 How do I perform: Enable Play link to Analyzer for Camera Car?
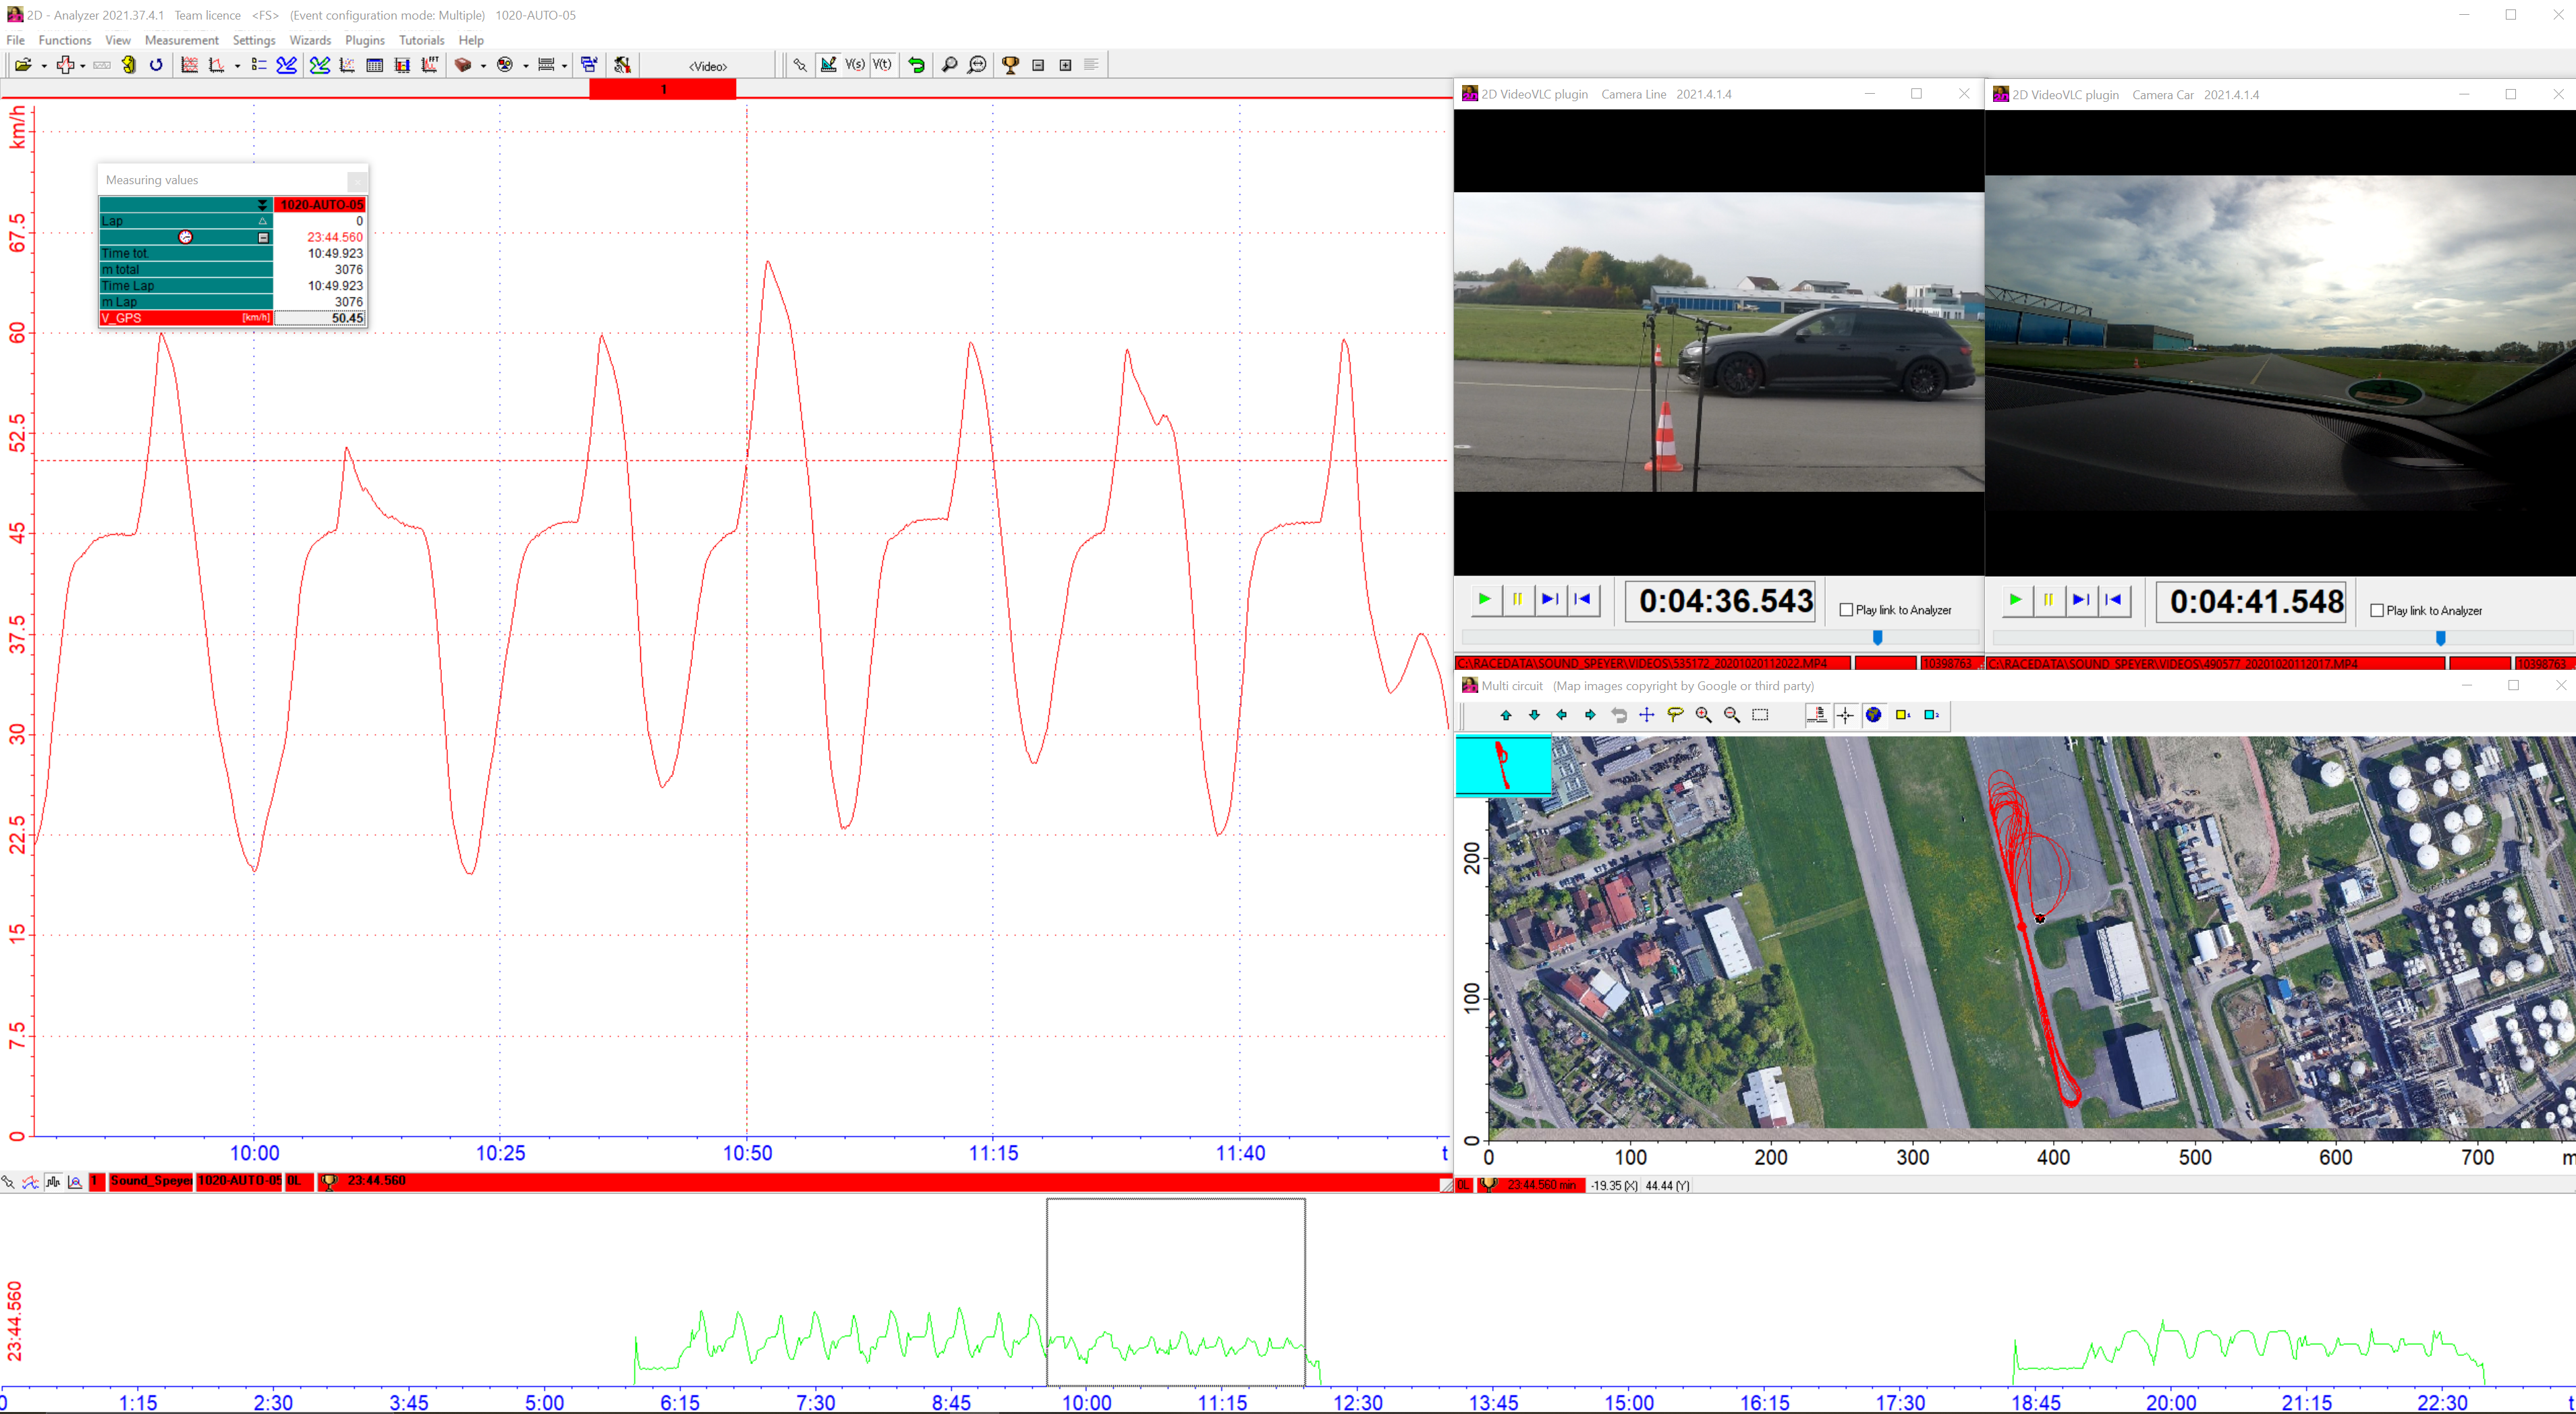click(2377, 611)
